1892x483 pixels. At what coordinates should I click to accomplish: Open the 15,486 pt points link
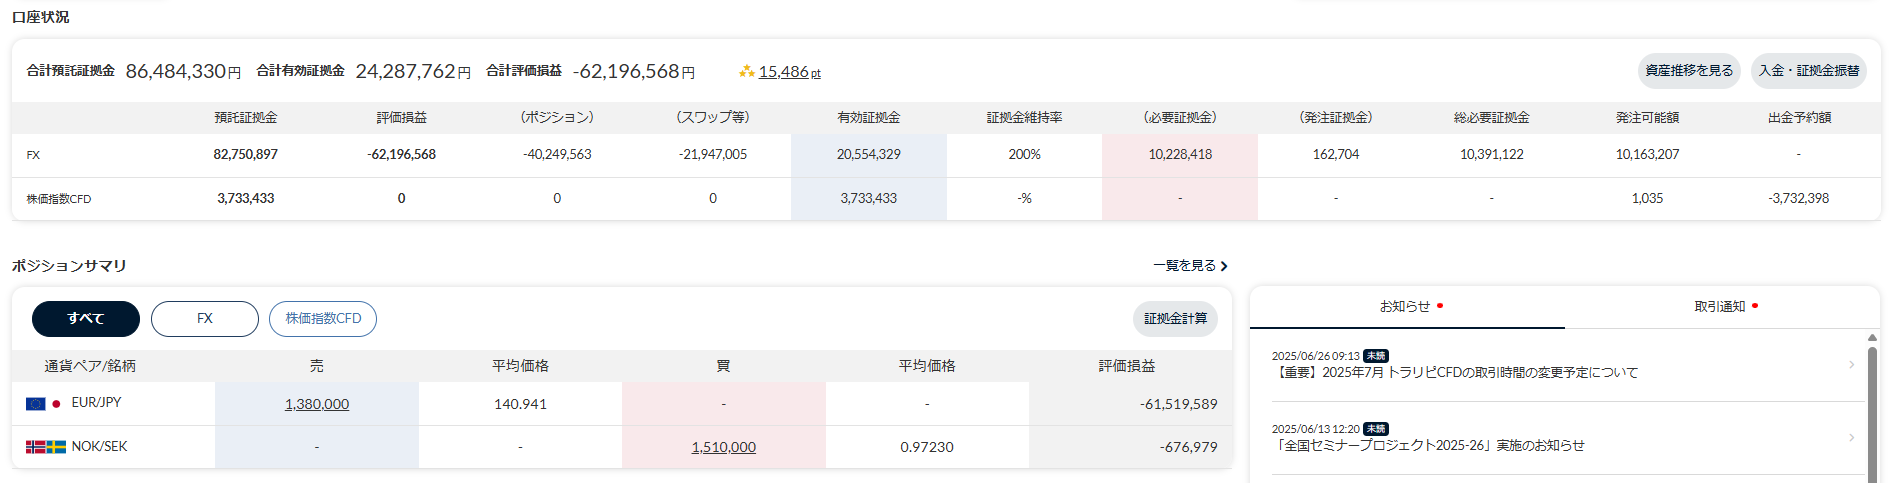point(789,72)
